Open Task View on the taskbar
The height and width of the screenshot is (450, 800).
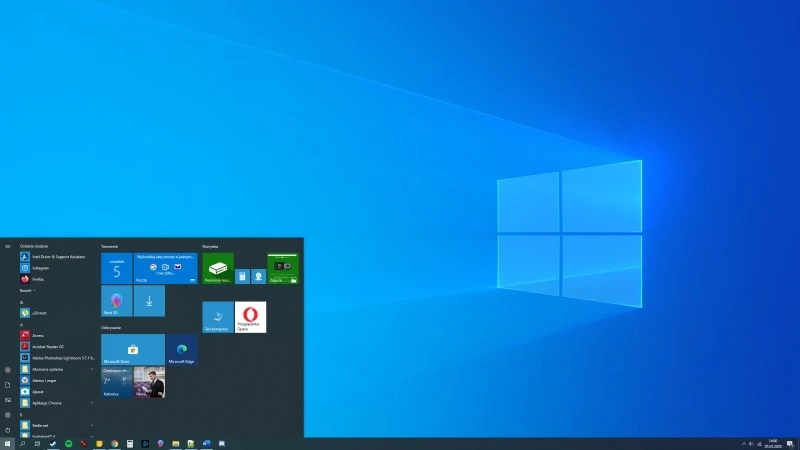[x=37, y=444]
